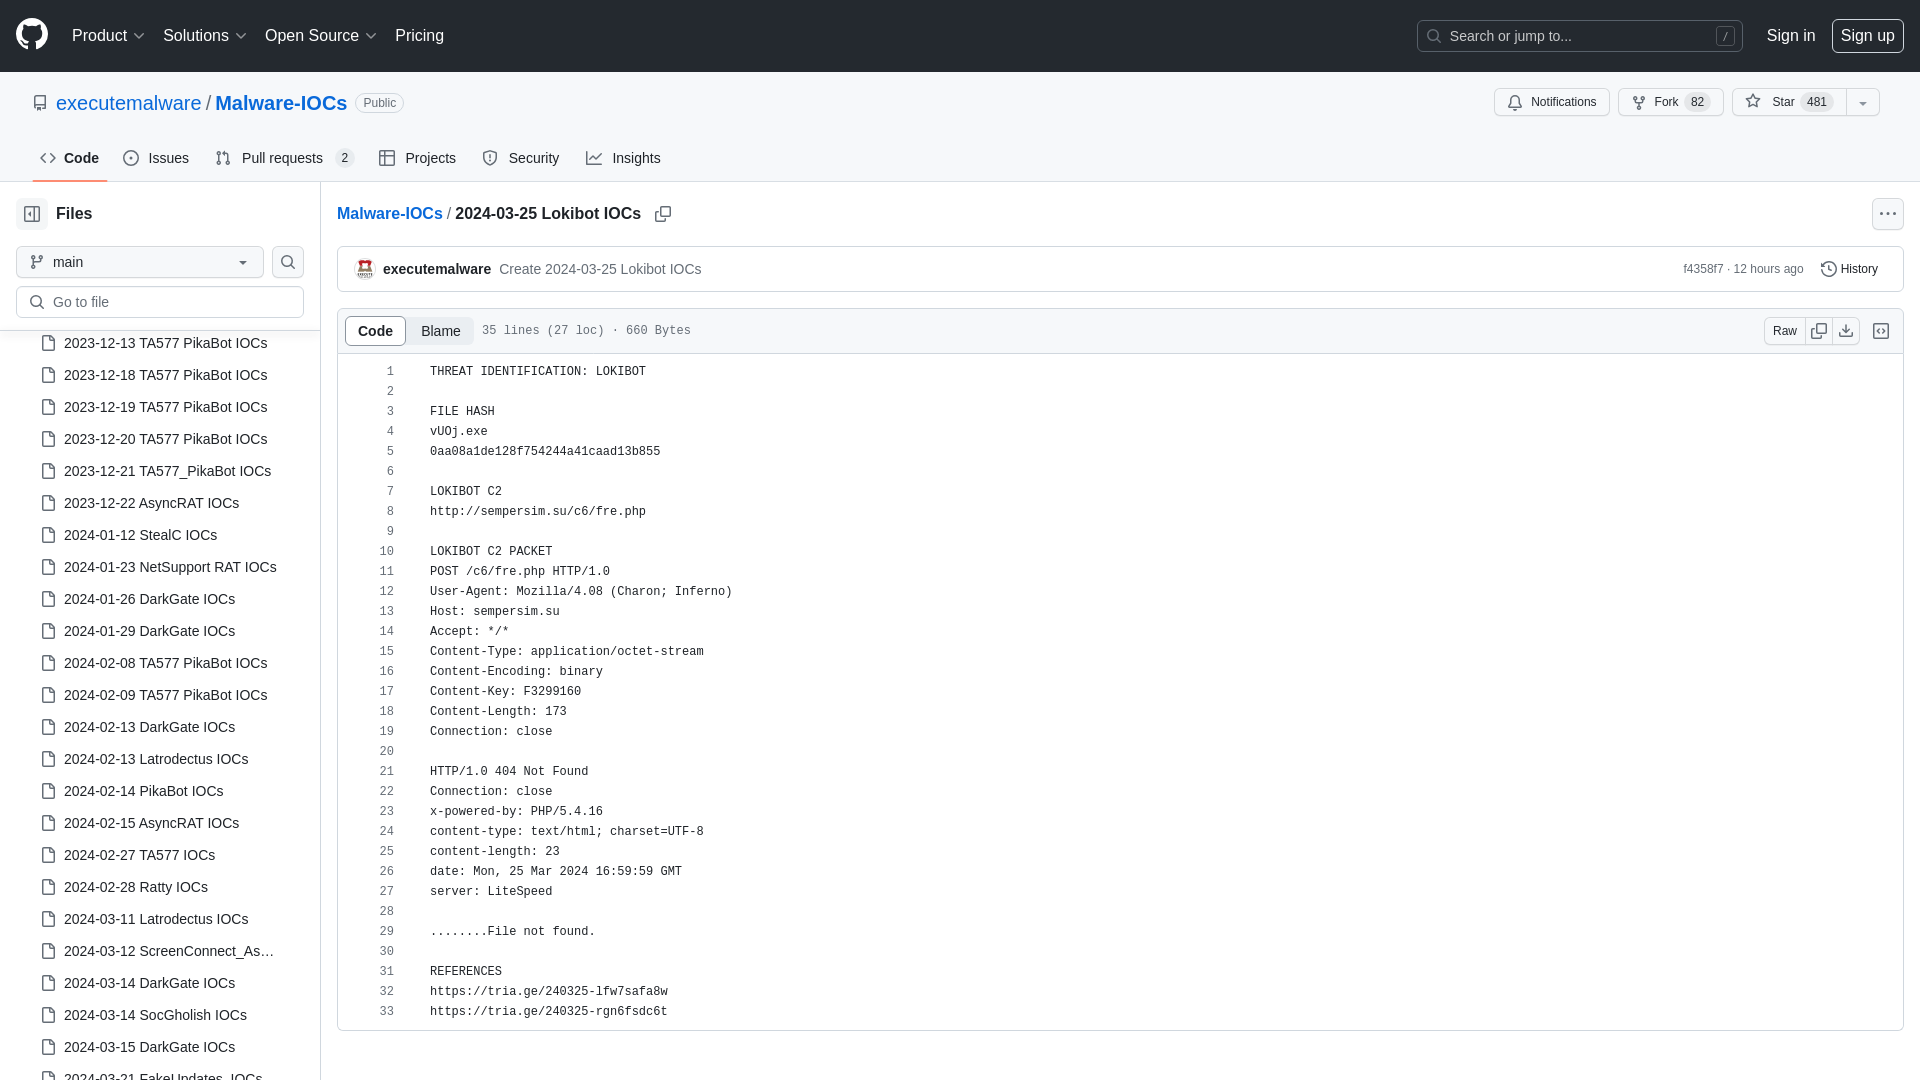Image resolution: width=1920 pixels, height=1080 pixels.
Task: Expand the star lists dropdown arrow
Action: click(x=1863, y=102)
